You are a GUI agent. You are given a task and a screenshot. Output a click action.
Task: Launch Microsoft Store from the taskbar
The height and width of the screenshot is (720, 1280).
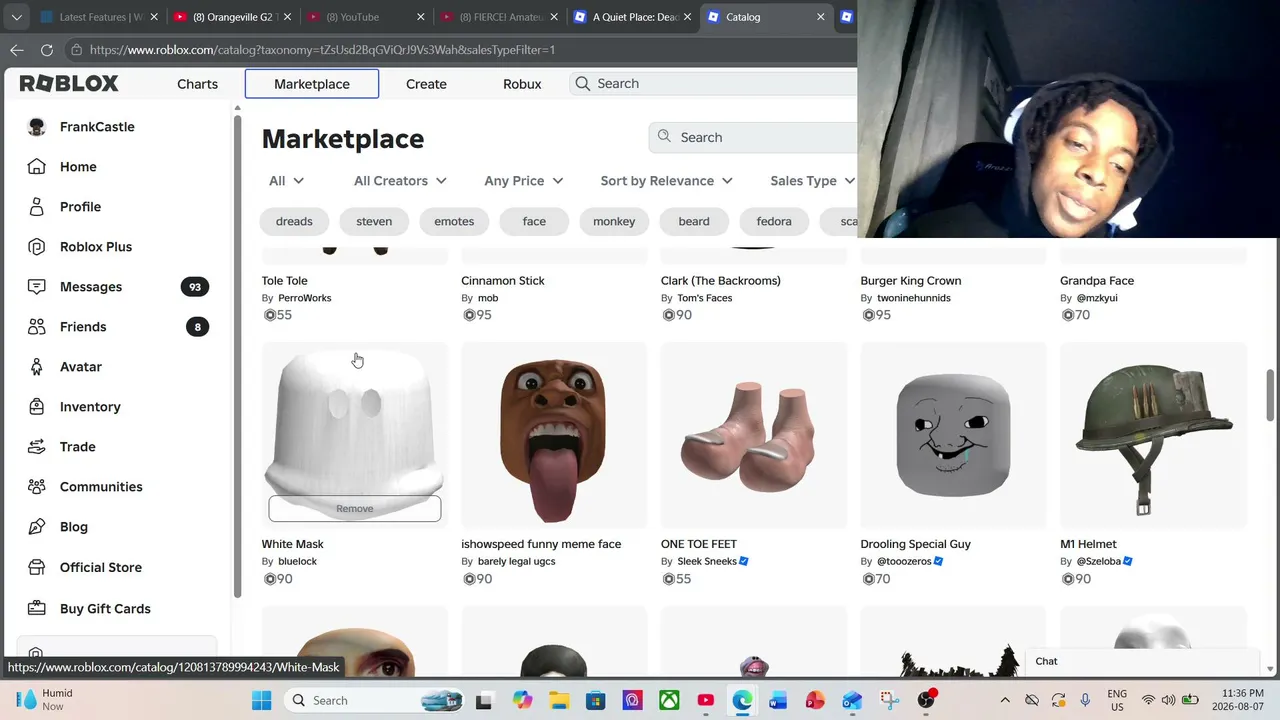[595, 700]
